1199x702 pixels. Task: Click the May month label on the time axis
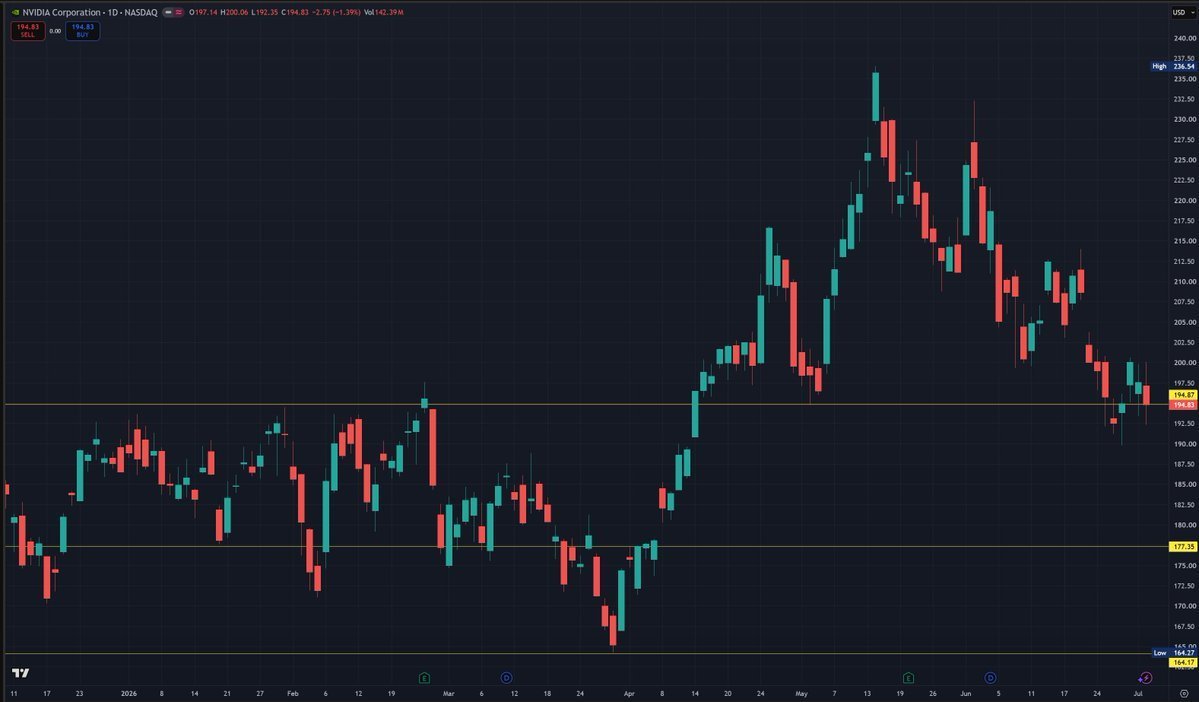(801, 694)
